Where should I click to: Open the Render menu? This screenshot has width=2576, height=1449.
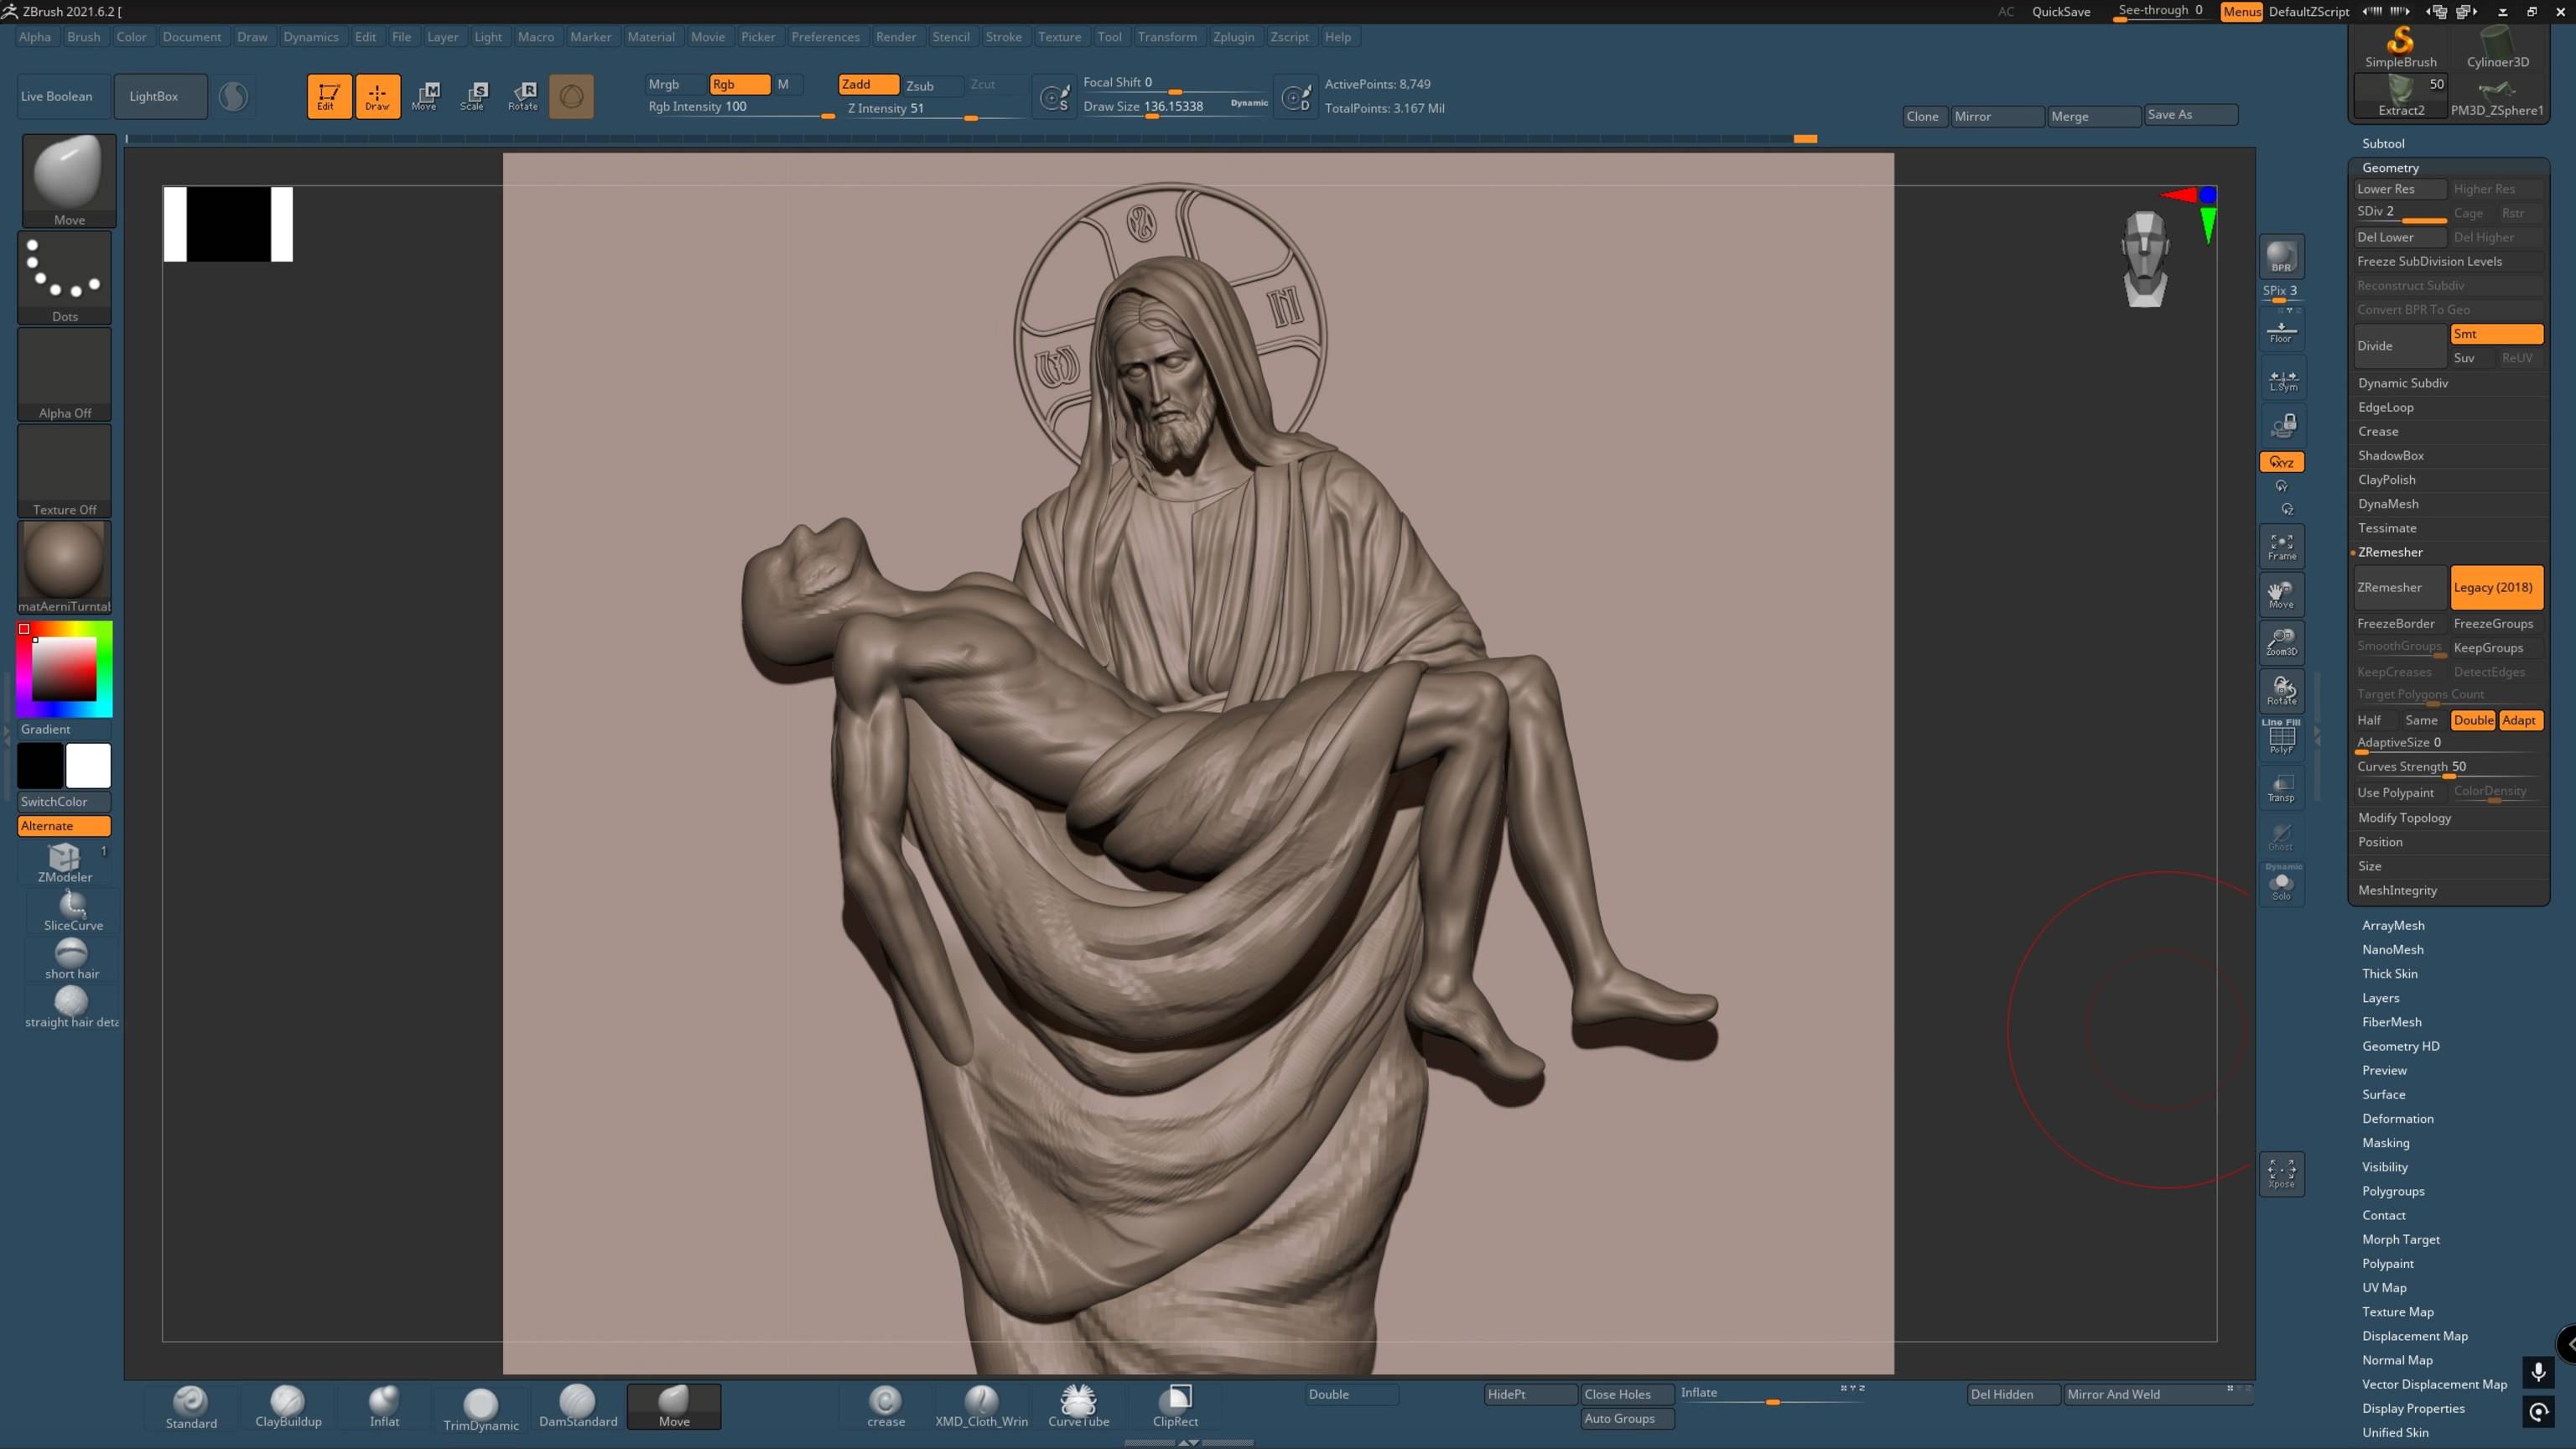coord(896,37)
